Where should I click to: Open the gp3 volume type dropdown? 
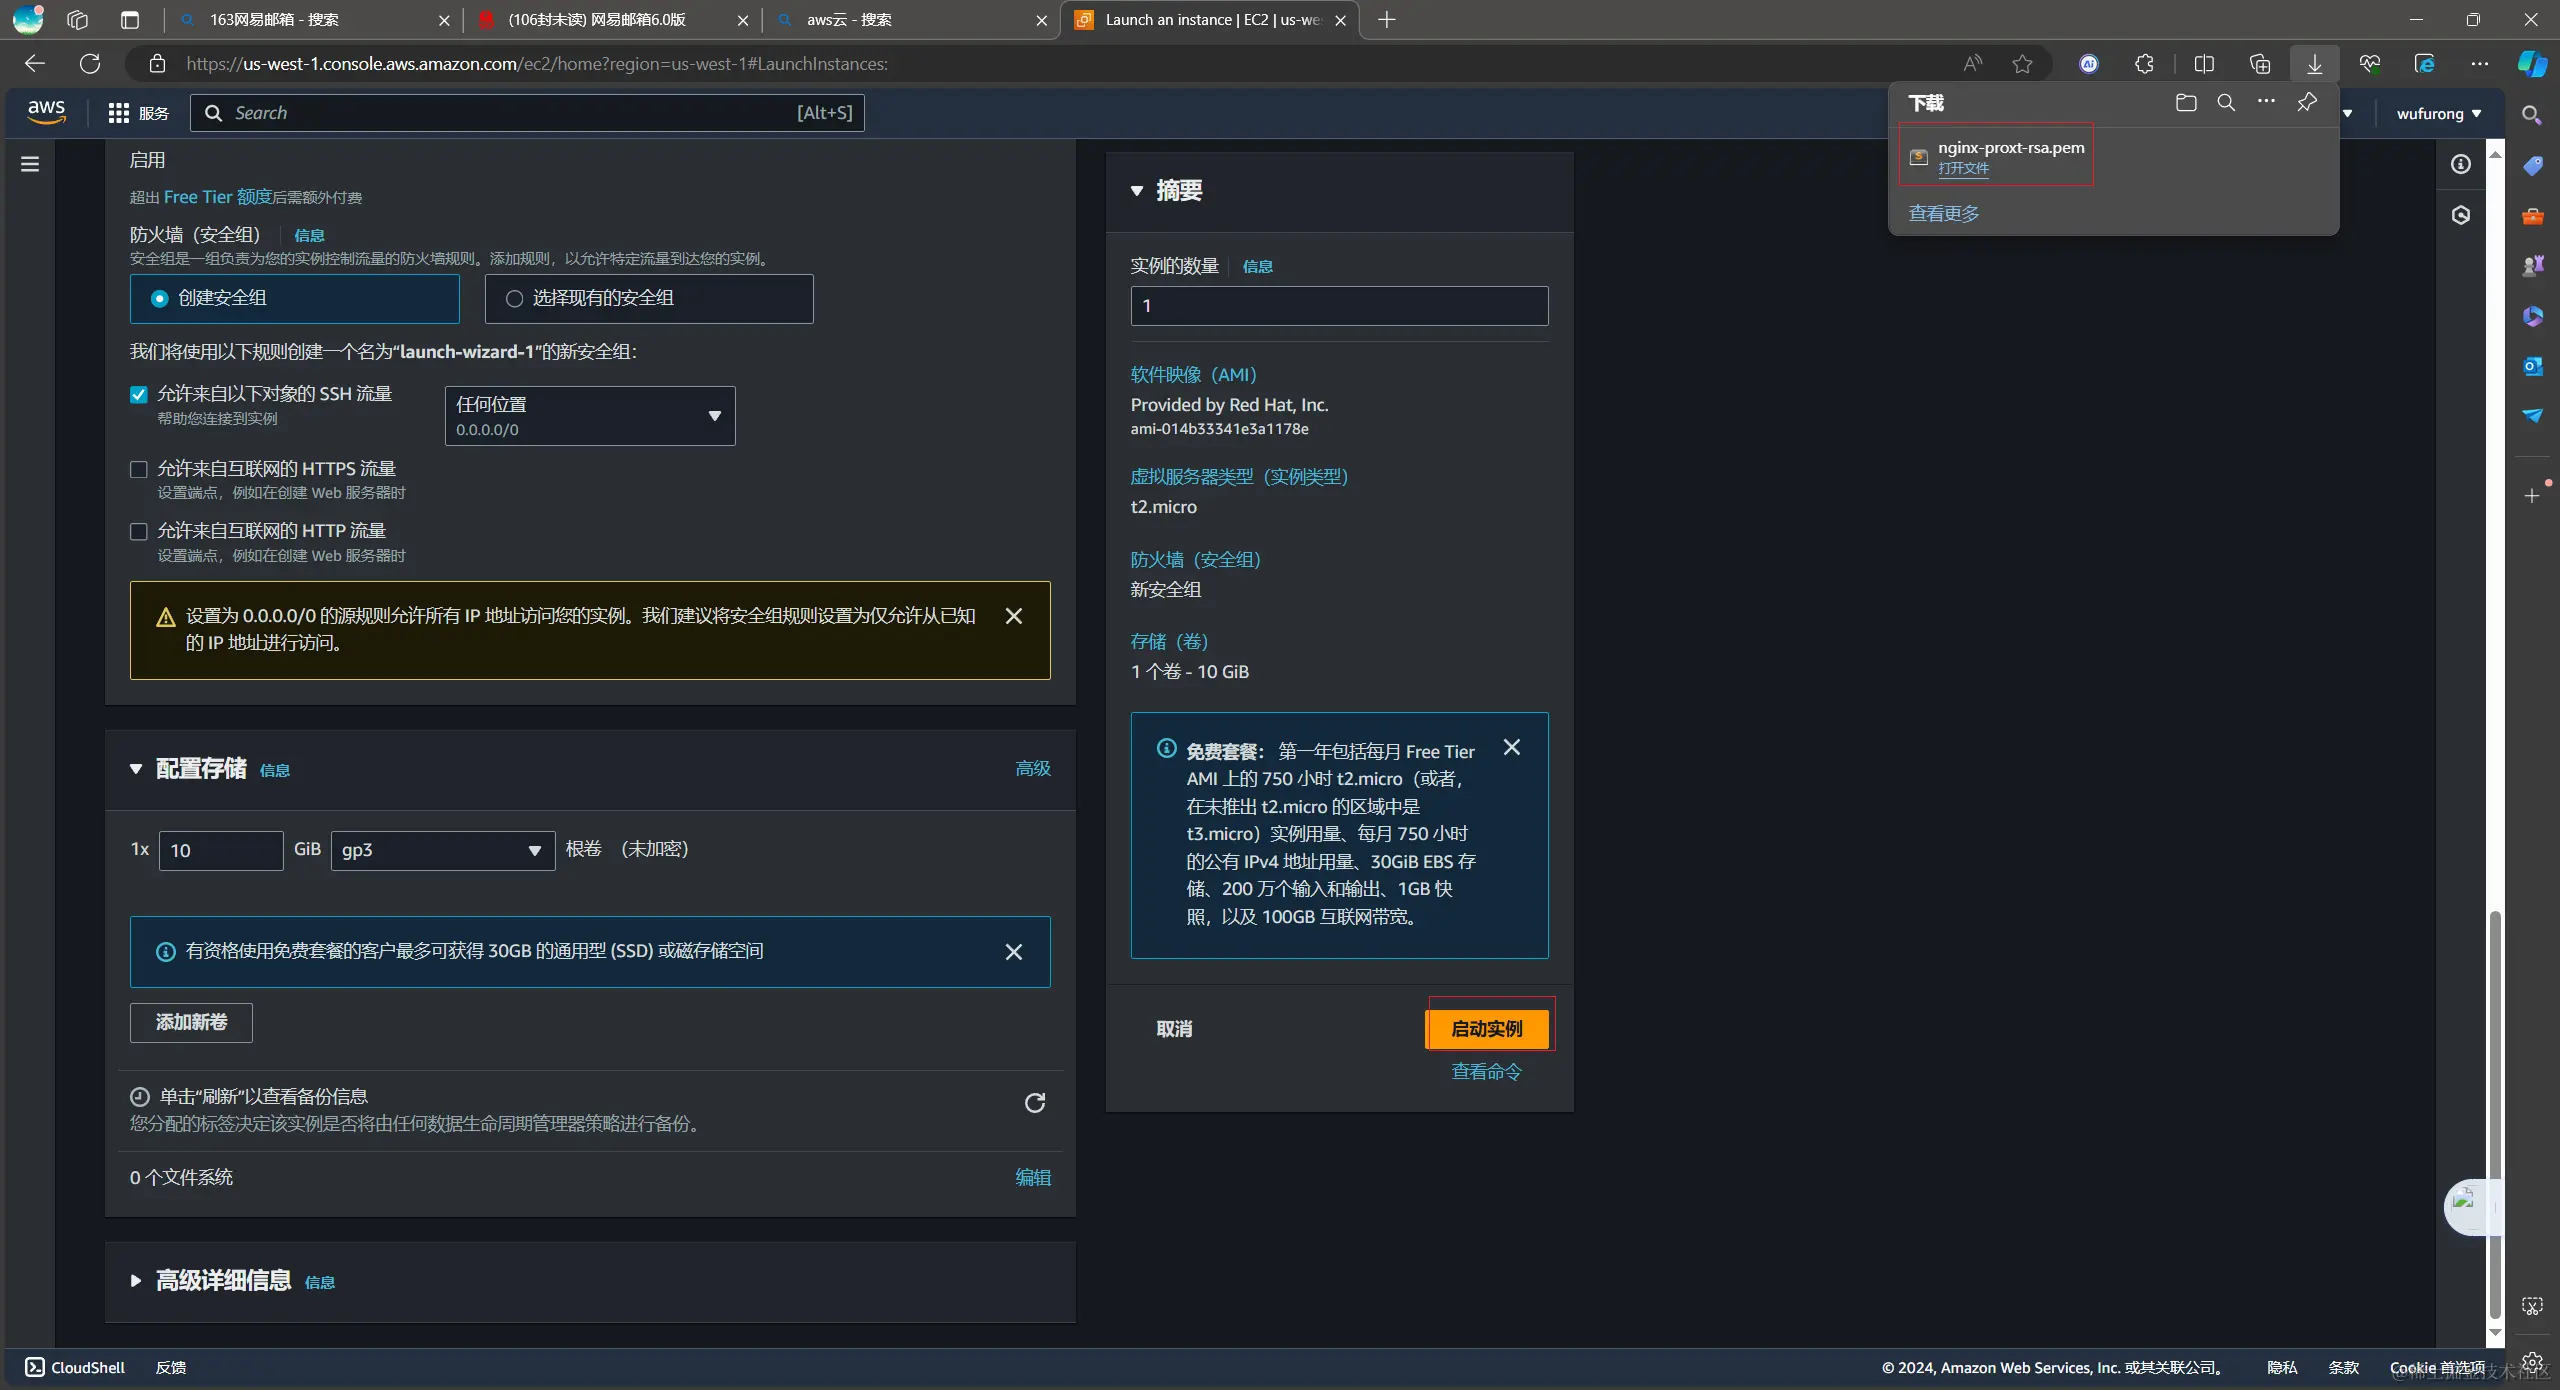point(442,851)
